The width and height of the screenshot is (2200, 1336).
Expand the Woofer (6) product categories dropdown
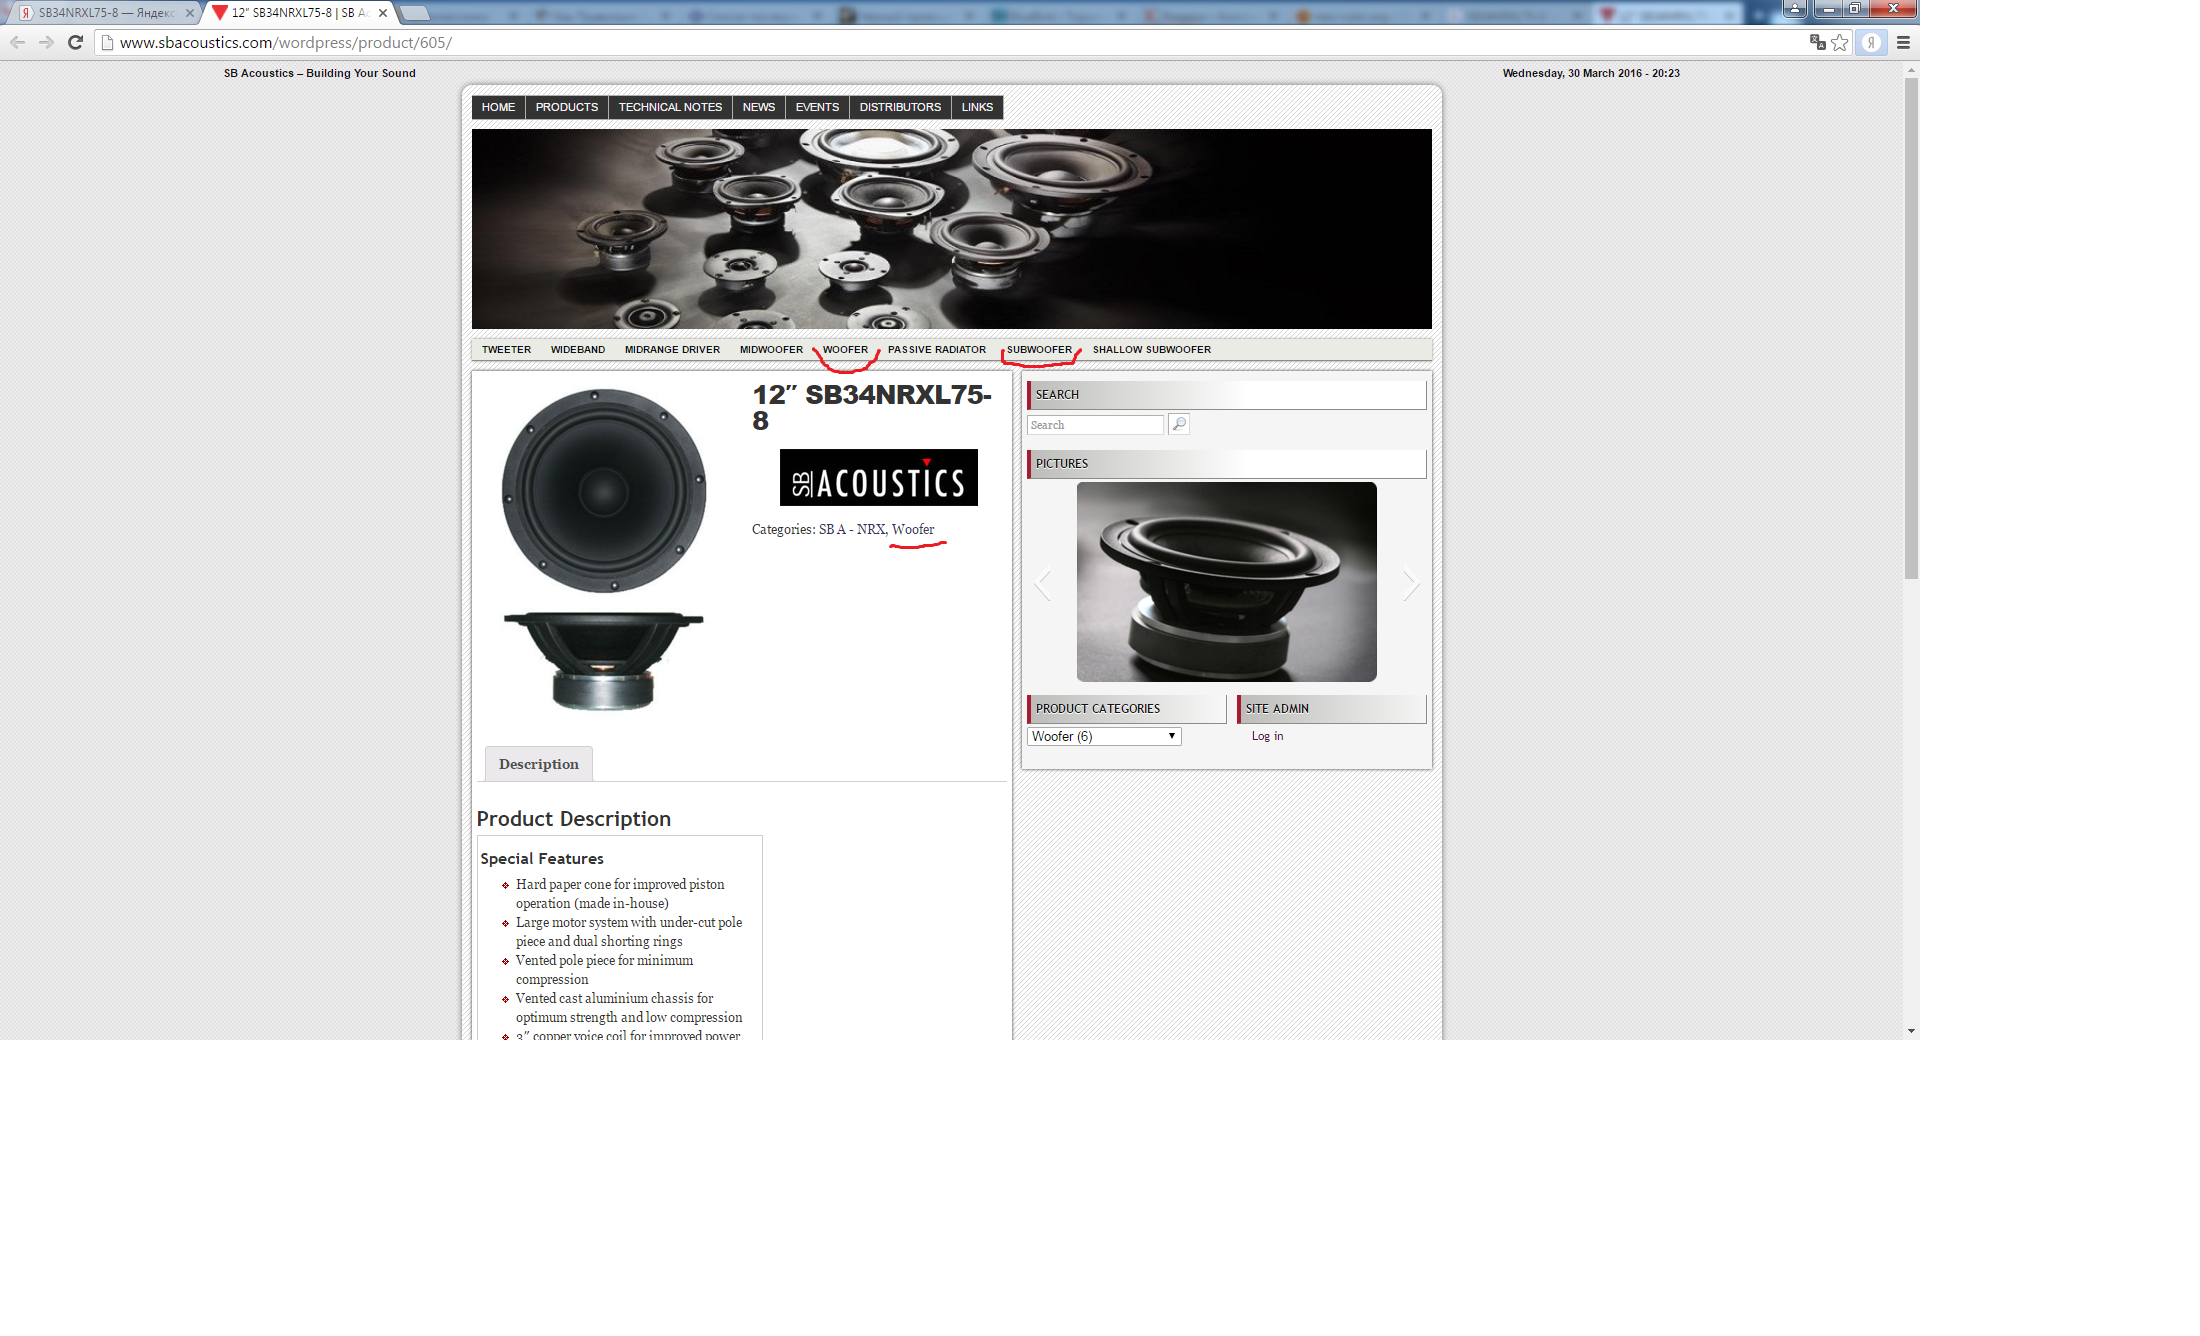coord(1104,736)
